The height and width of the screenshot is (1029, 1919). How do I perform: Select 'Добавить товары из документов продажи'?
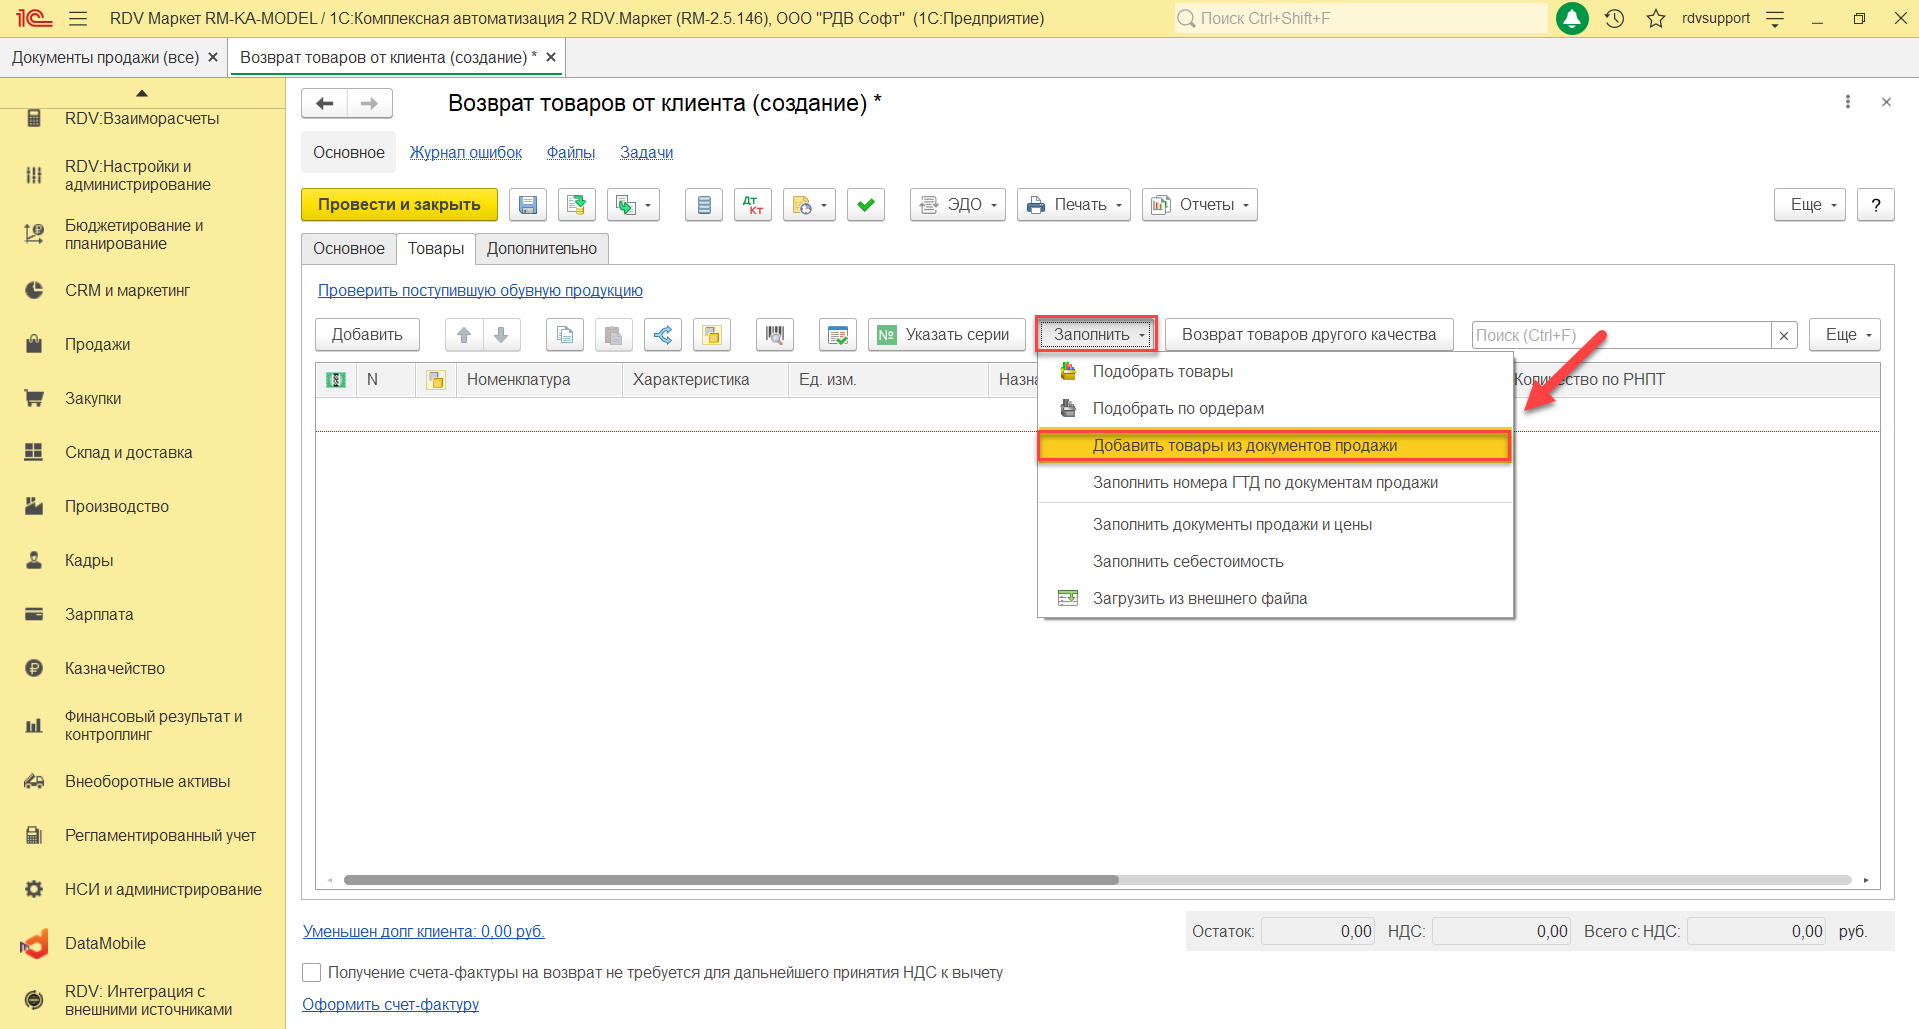click(1244, 446)
